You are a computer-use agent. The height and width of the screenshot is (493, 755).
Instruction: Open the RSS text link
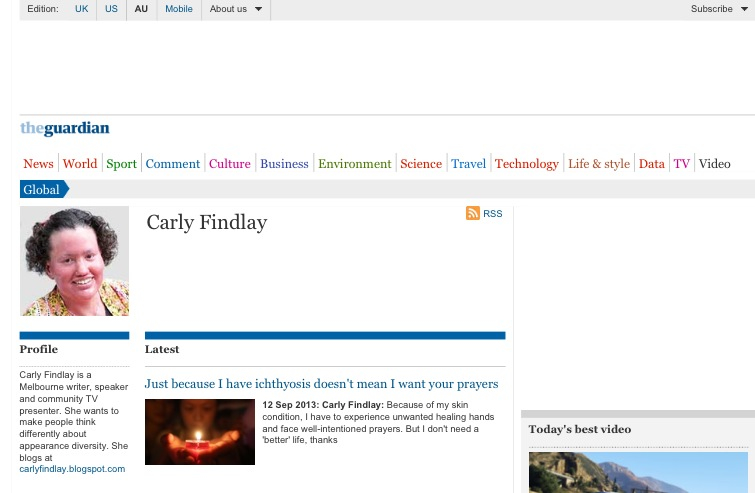pos(493,214)
